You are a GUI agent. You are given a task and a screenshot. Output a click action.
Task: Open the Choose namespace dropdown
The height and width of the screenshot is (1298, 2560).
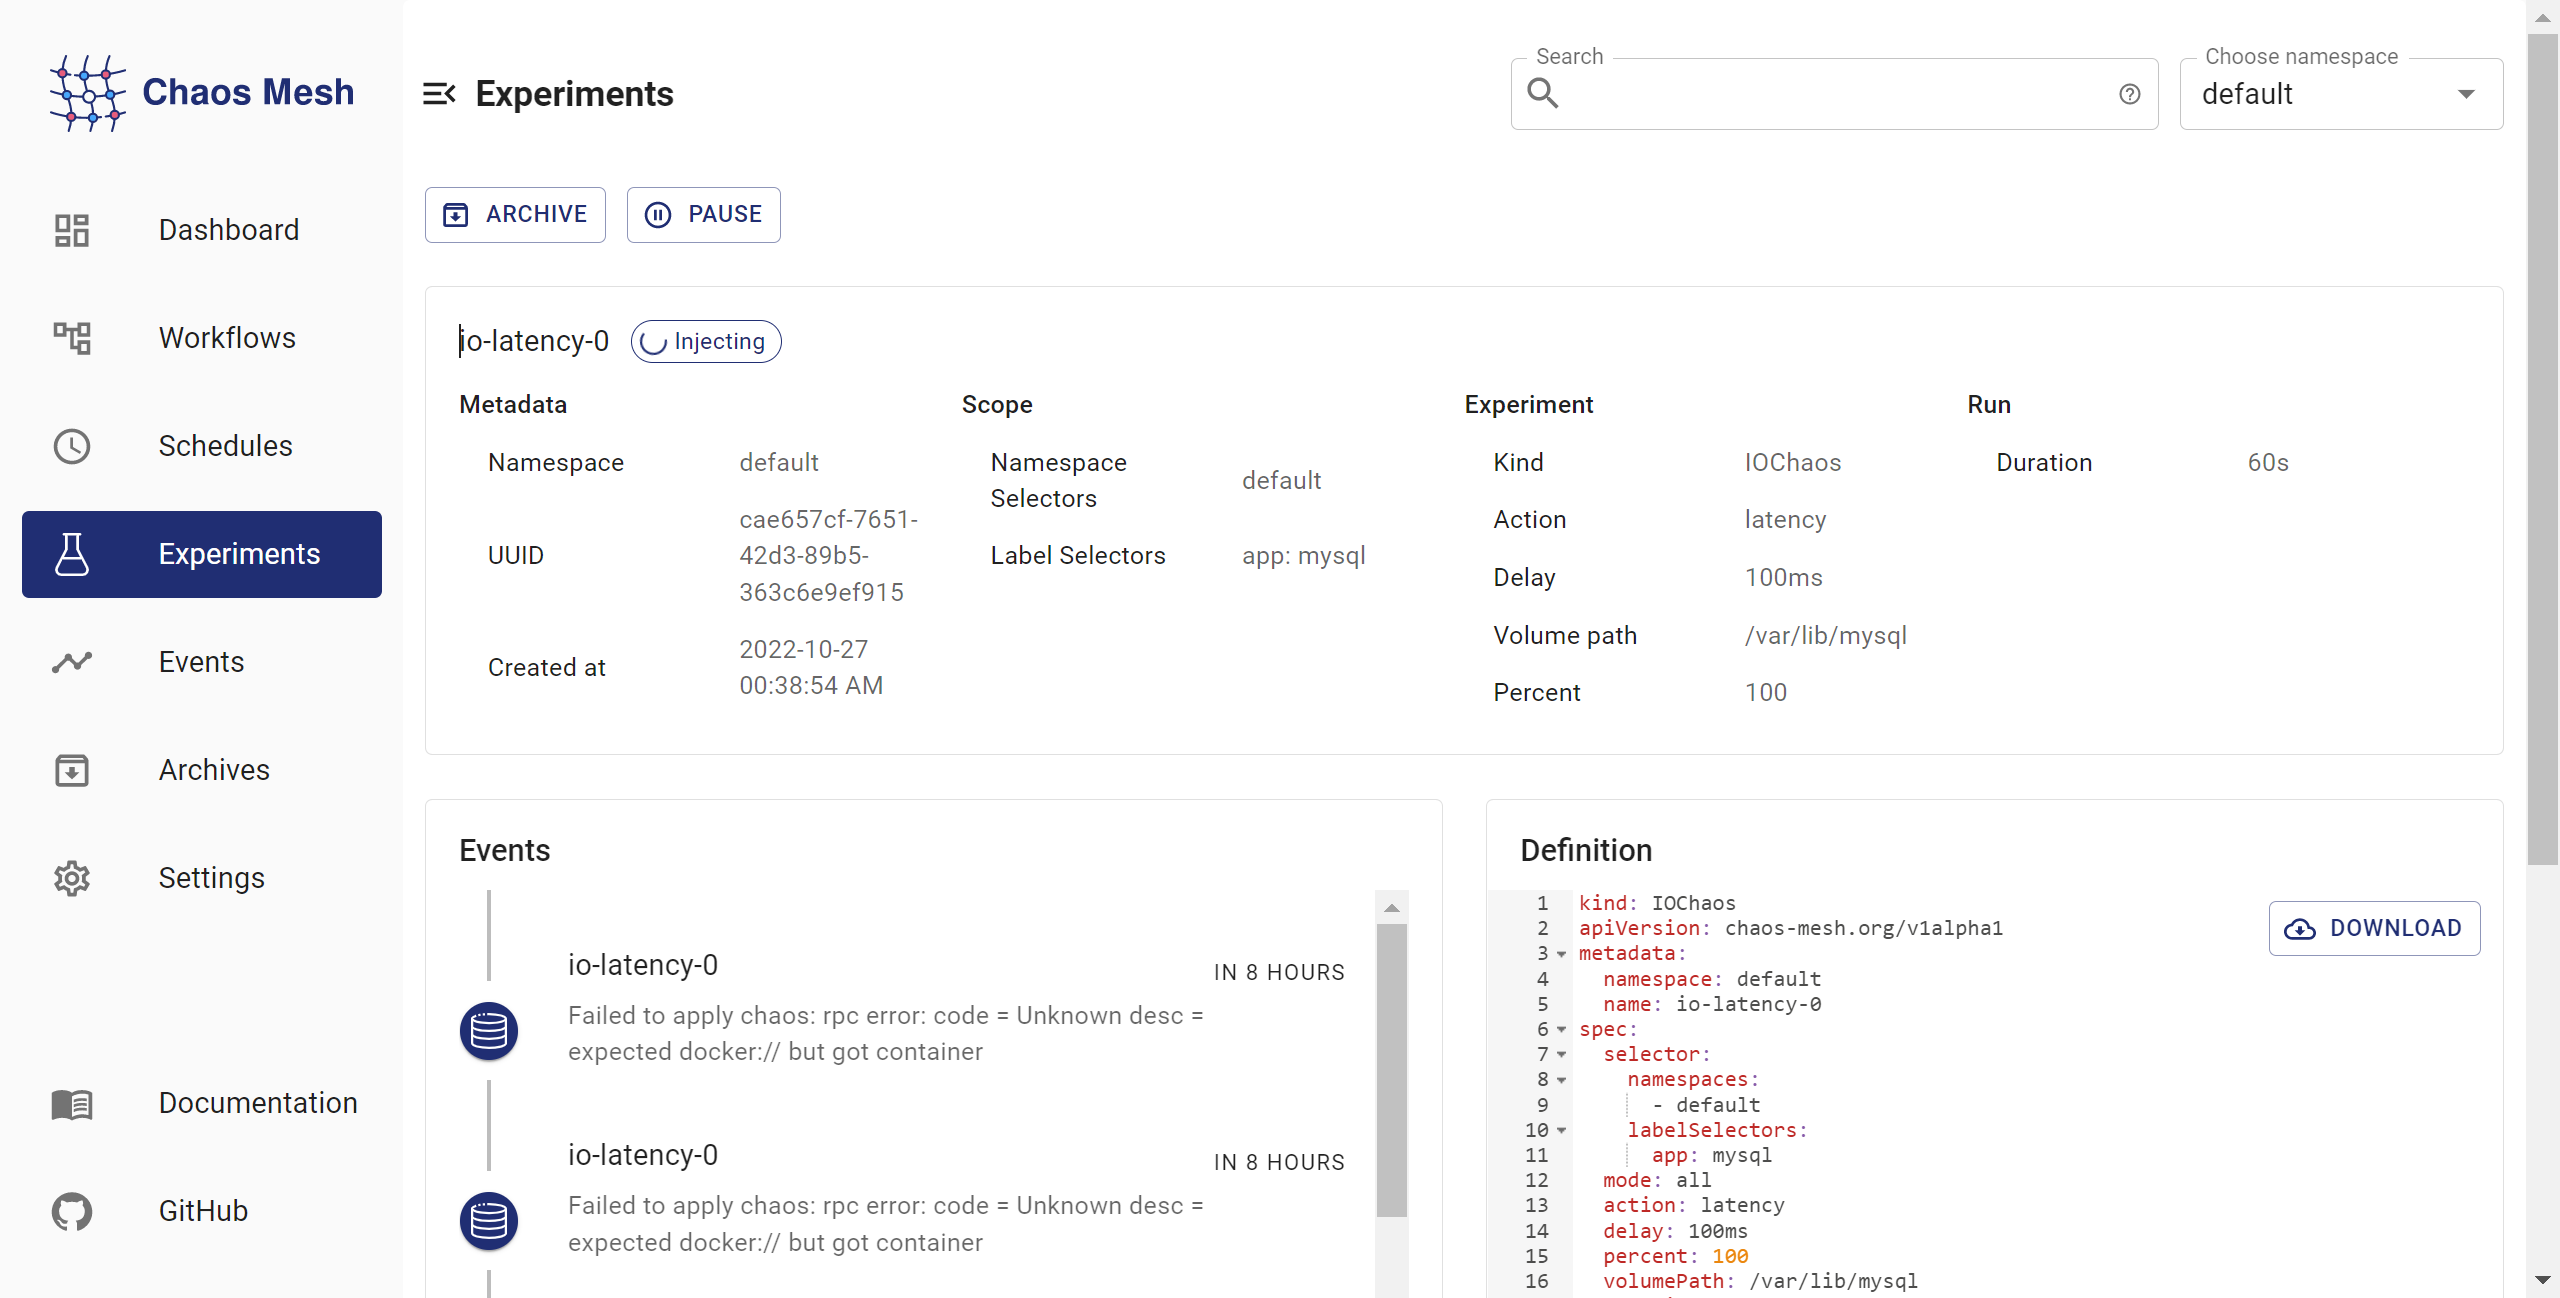[2340, 94]
